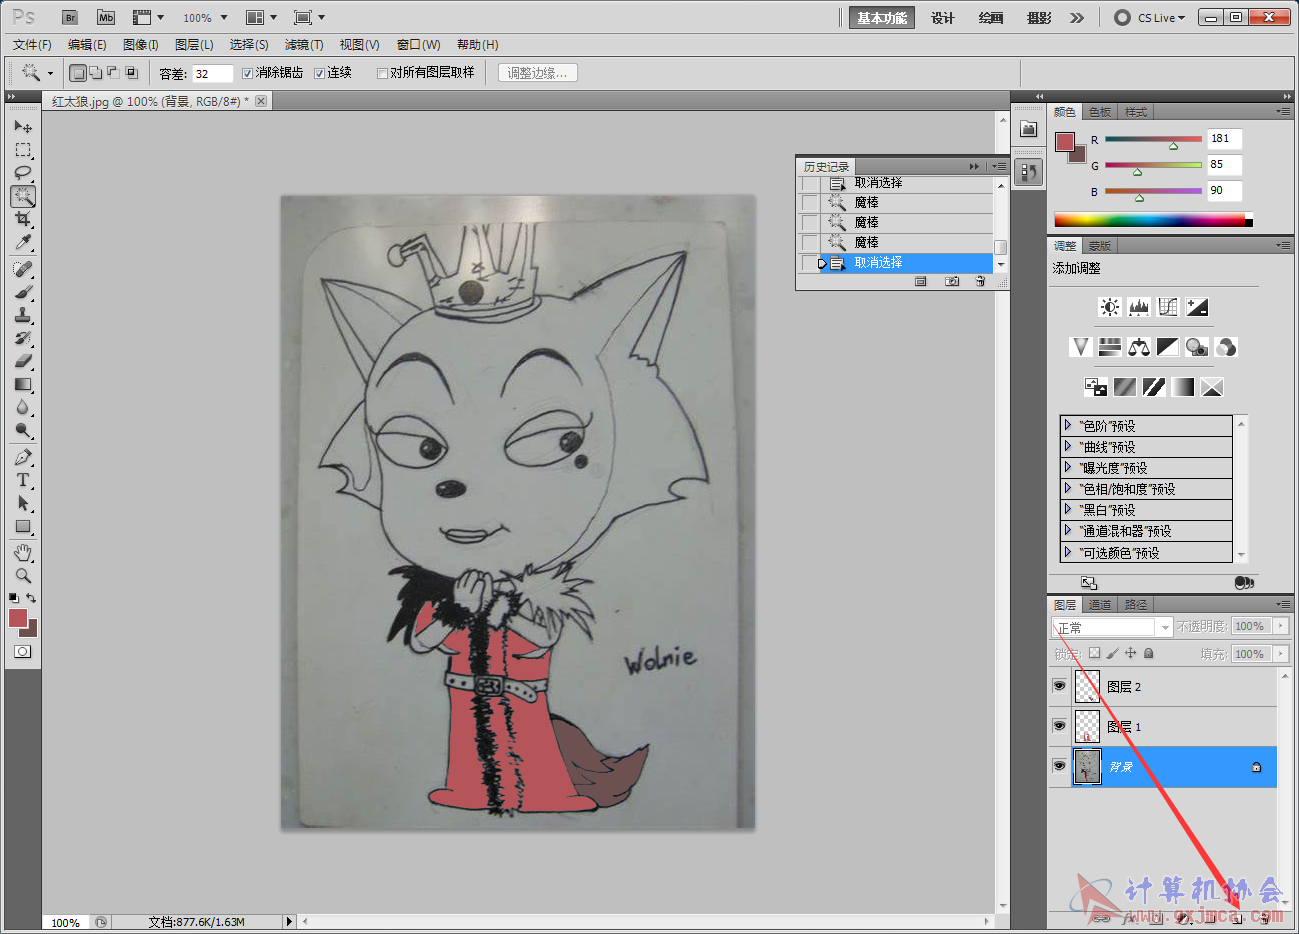Select 'Intersect with selection' mode
Image resolution: width=1299 pixels, height=934 pixels.
[x=131, y=73]
